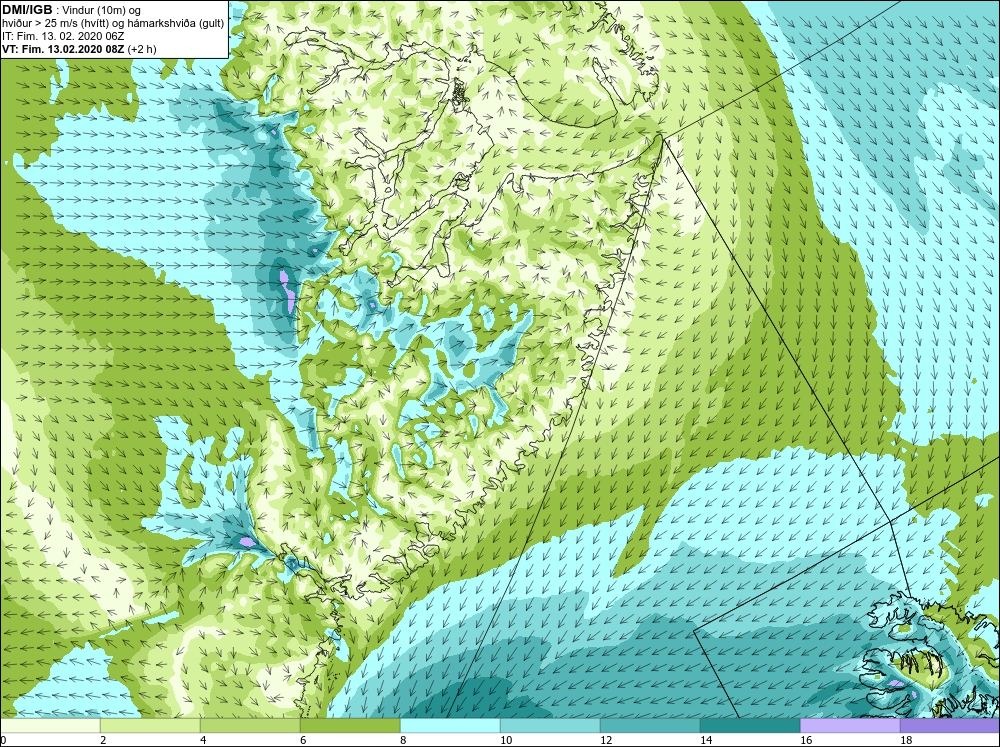
Task: Click the 0–2 m/s pale cream legend swatch
Action: click(50, 726)
